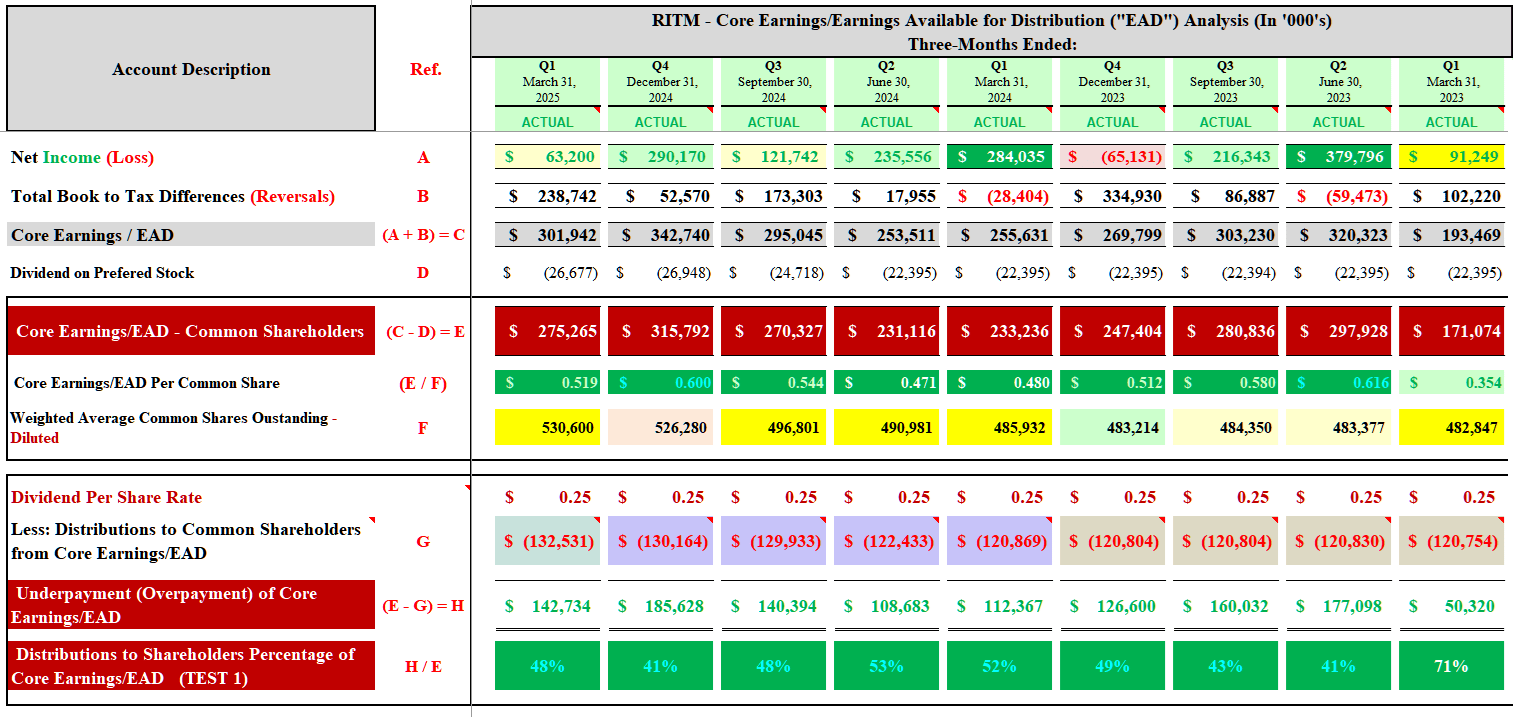Select 'Core Earnings/EAD - Common Shareholders' label
The width and height of the screenshot is (1516, 717).
(191, 331)
